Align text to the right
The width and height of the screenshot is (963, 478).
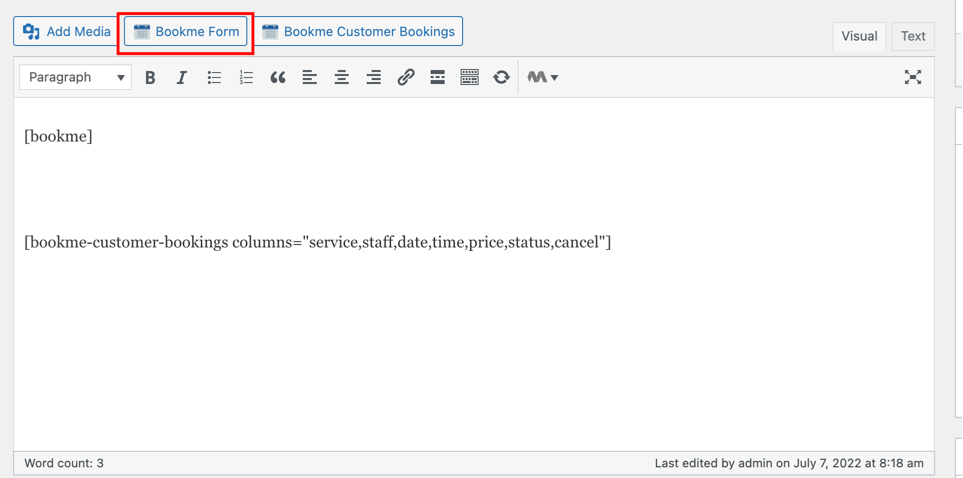coord(374,77)
